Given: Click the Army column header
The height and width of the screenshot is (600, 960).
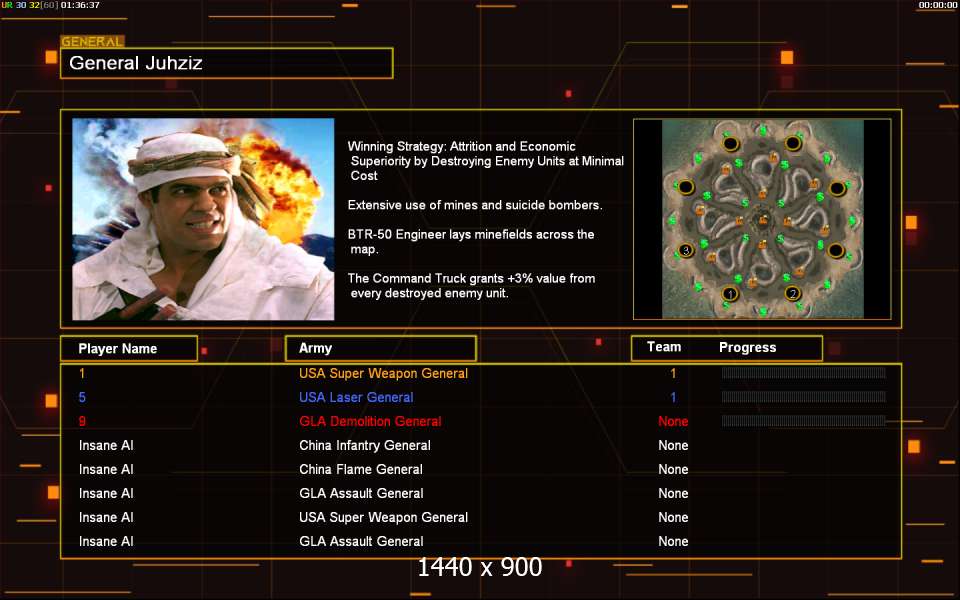Looking at the screenshot, I should 381,348.
